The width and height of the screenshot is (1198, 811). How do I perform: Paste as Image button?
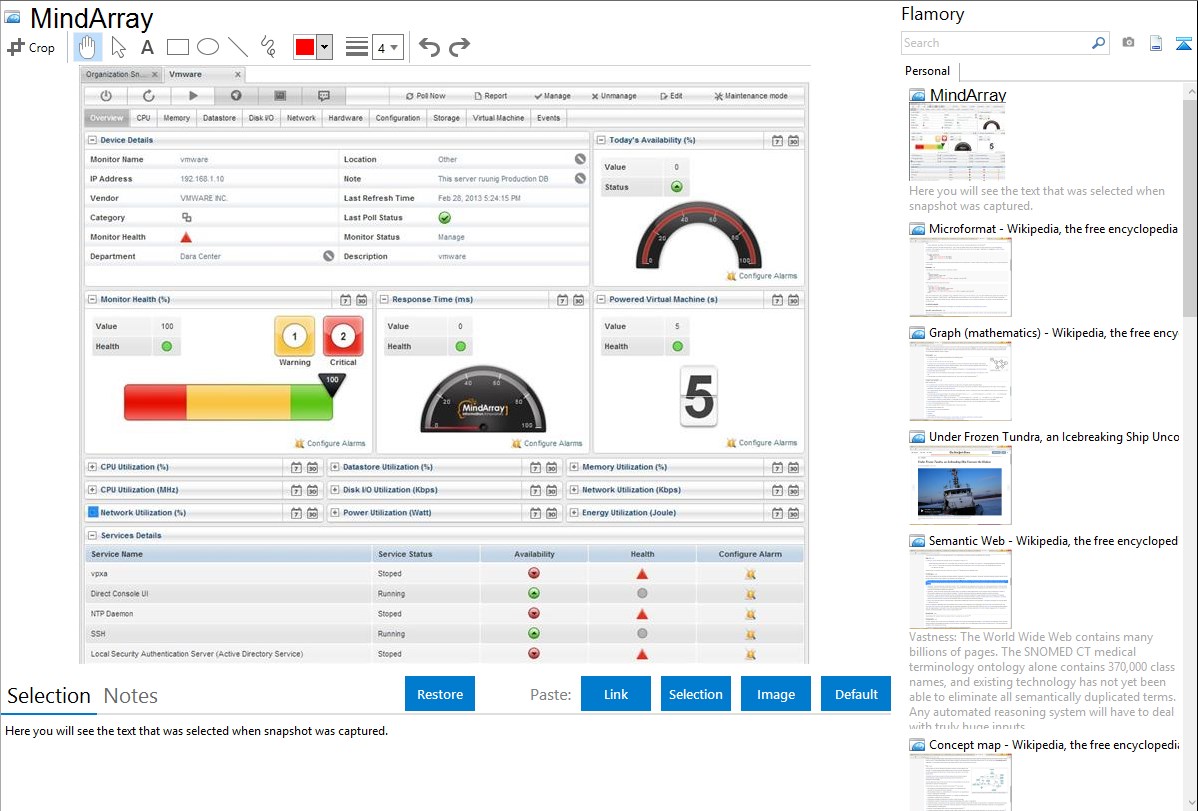click(775, 694)
